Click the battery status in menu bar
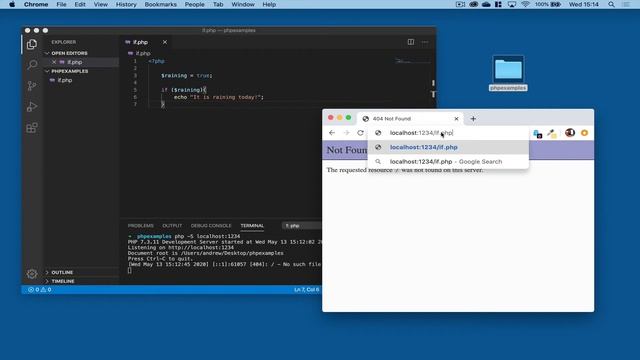The height and width of the screenshot is (360, 640). click(548, 4)
